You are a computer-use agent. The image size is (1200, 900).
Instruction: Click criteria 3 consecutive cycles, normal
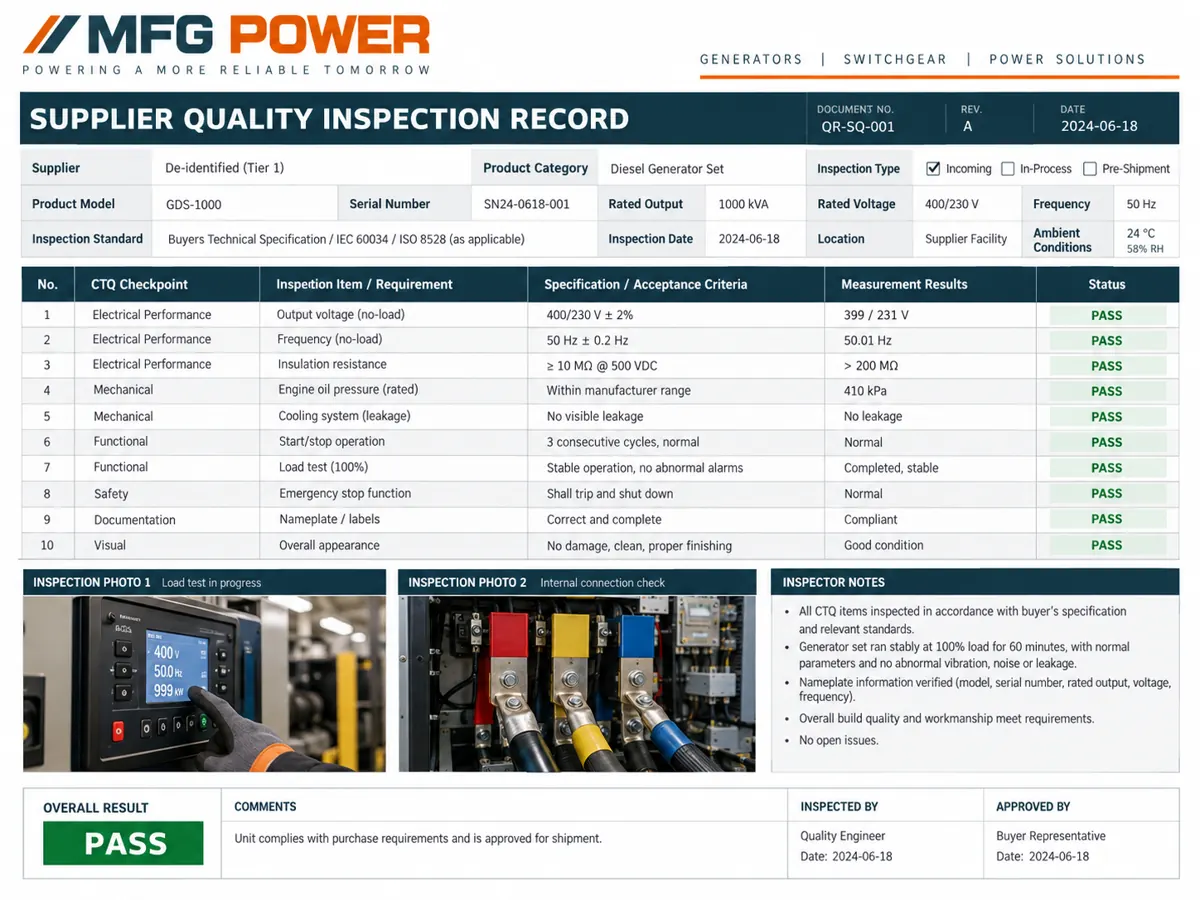(623, 442)
